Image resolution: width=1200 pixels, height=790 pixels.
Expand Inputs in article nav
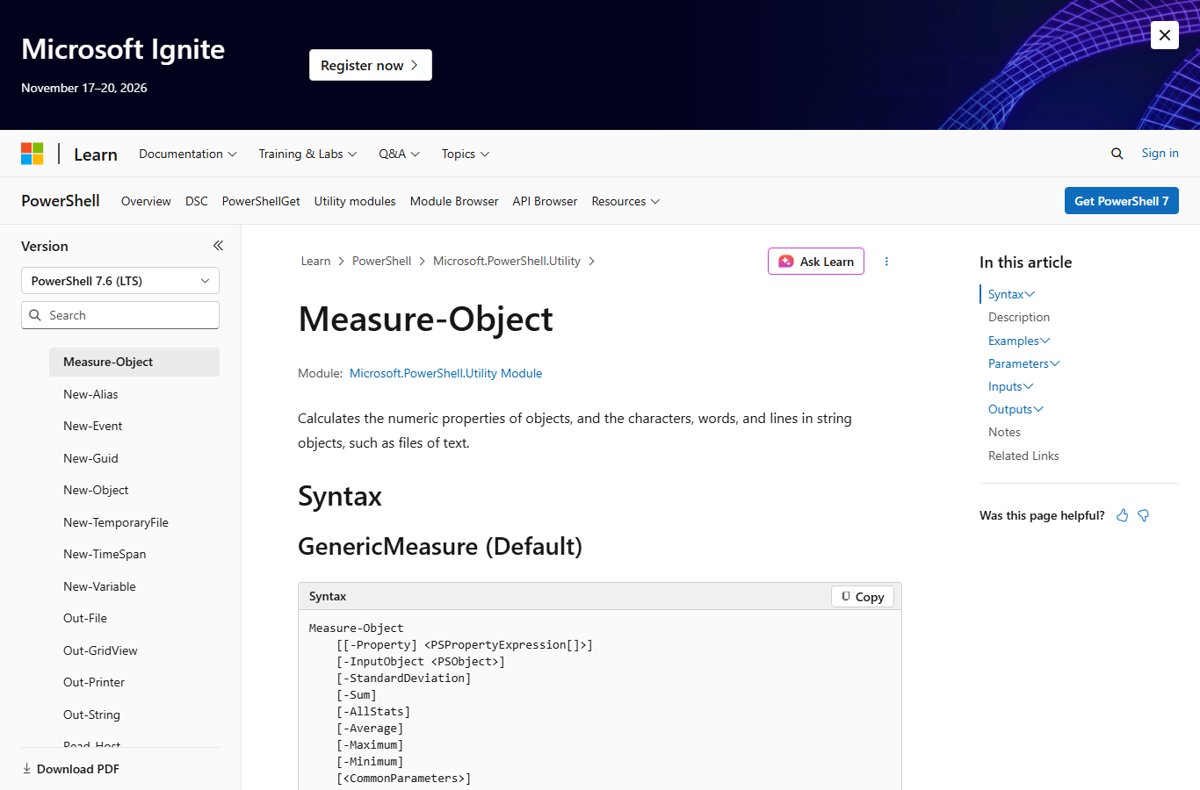click(x=1011, y=386)
